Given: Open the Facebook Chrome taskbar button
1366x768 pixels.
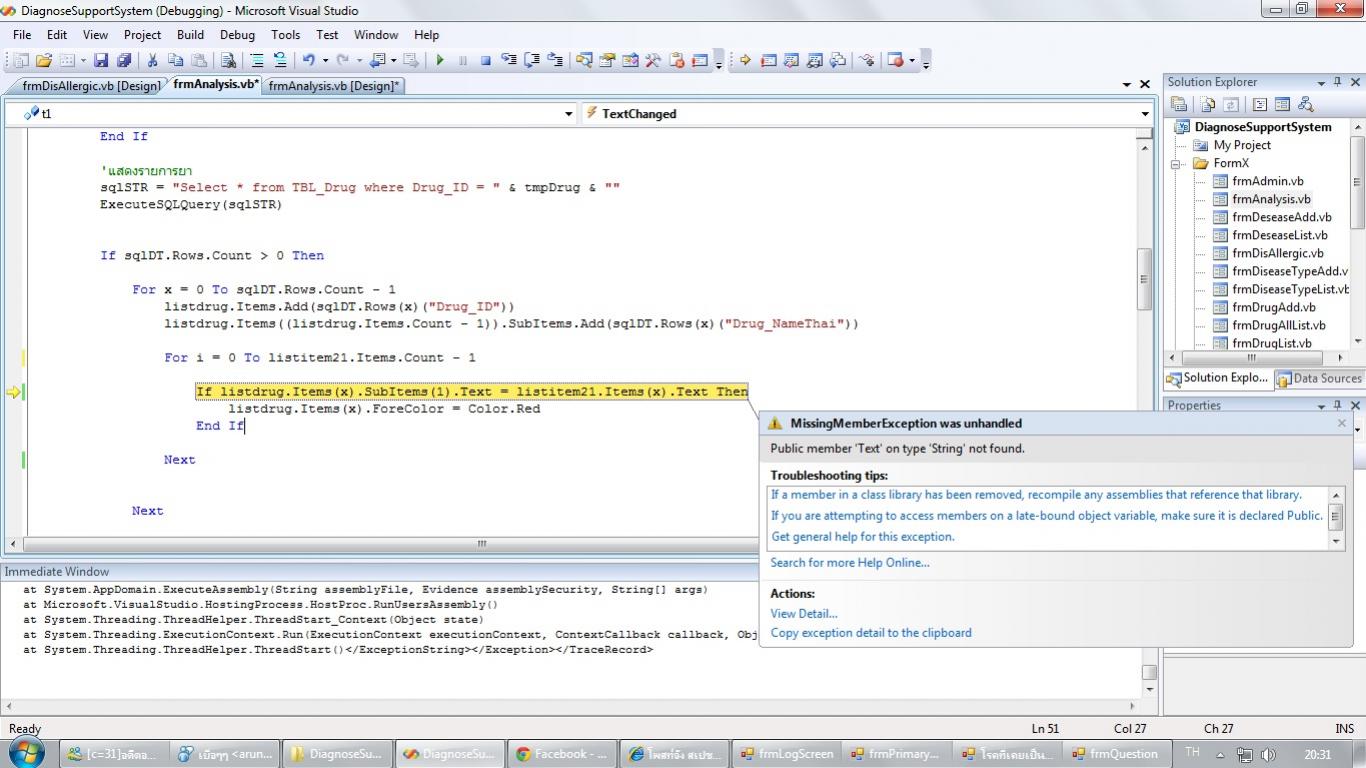Looking at the screenshot, I should tap(561, 754).
